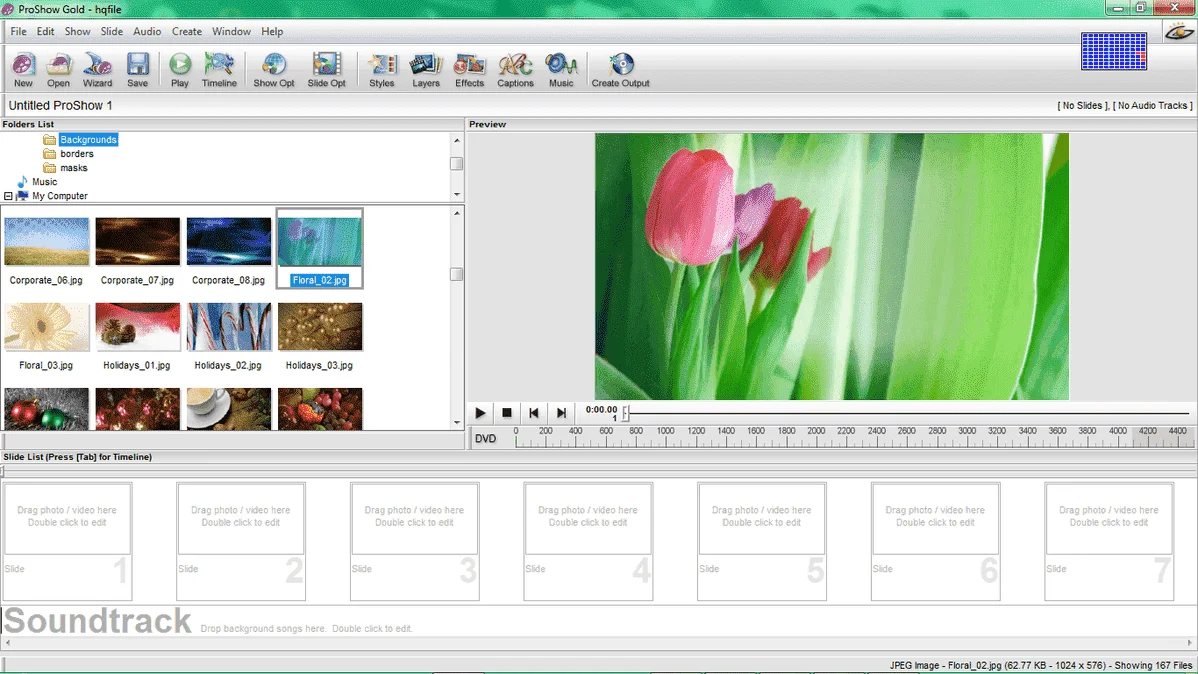Open the Create menu

186,31
